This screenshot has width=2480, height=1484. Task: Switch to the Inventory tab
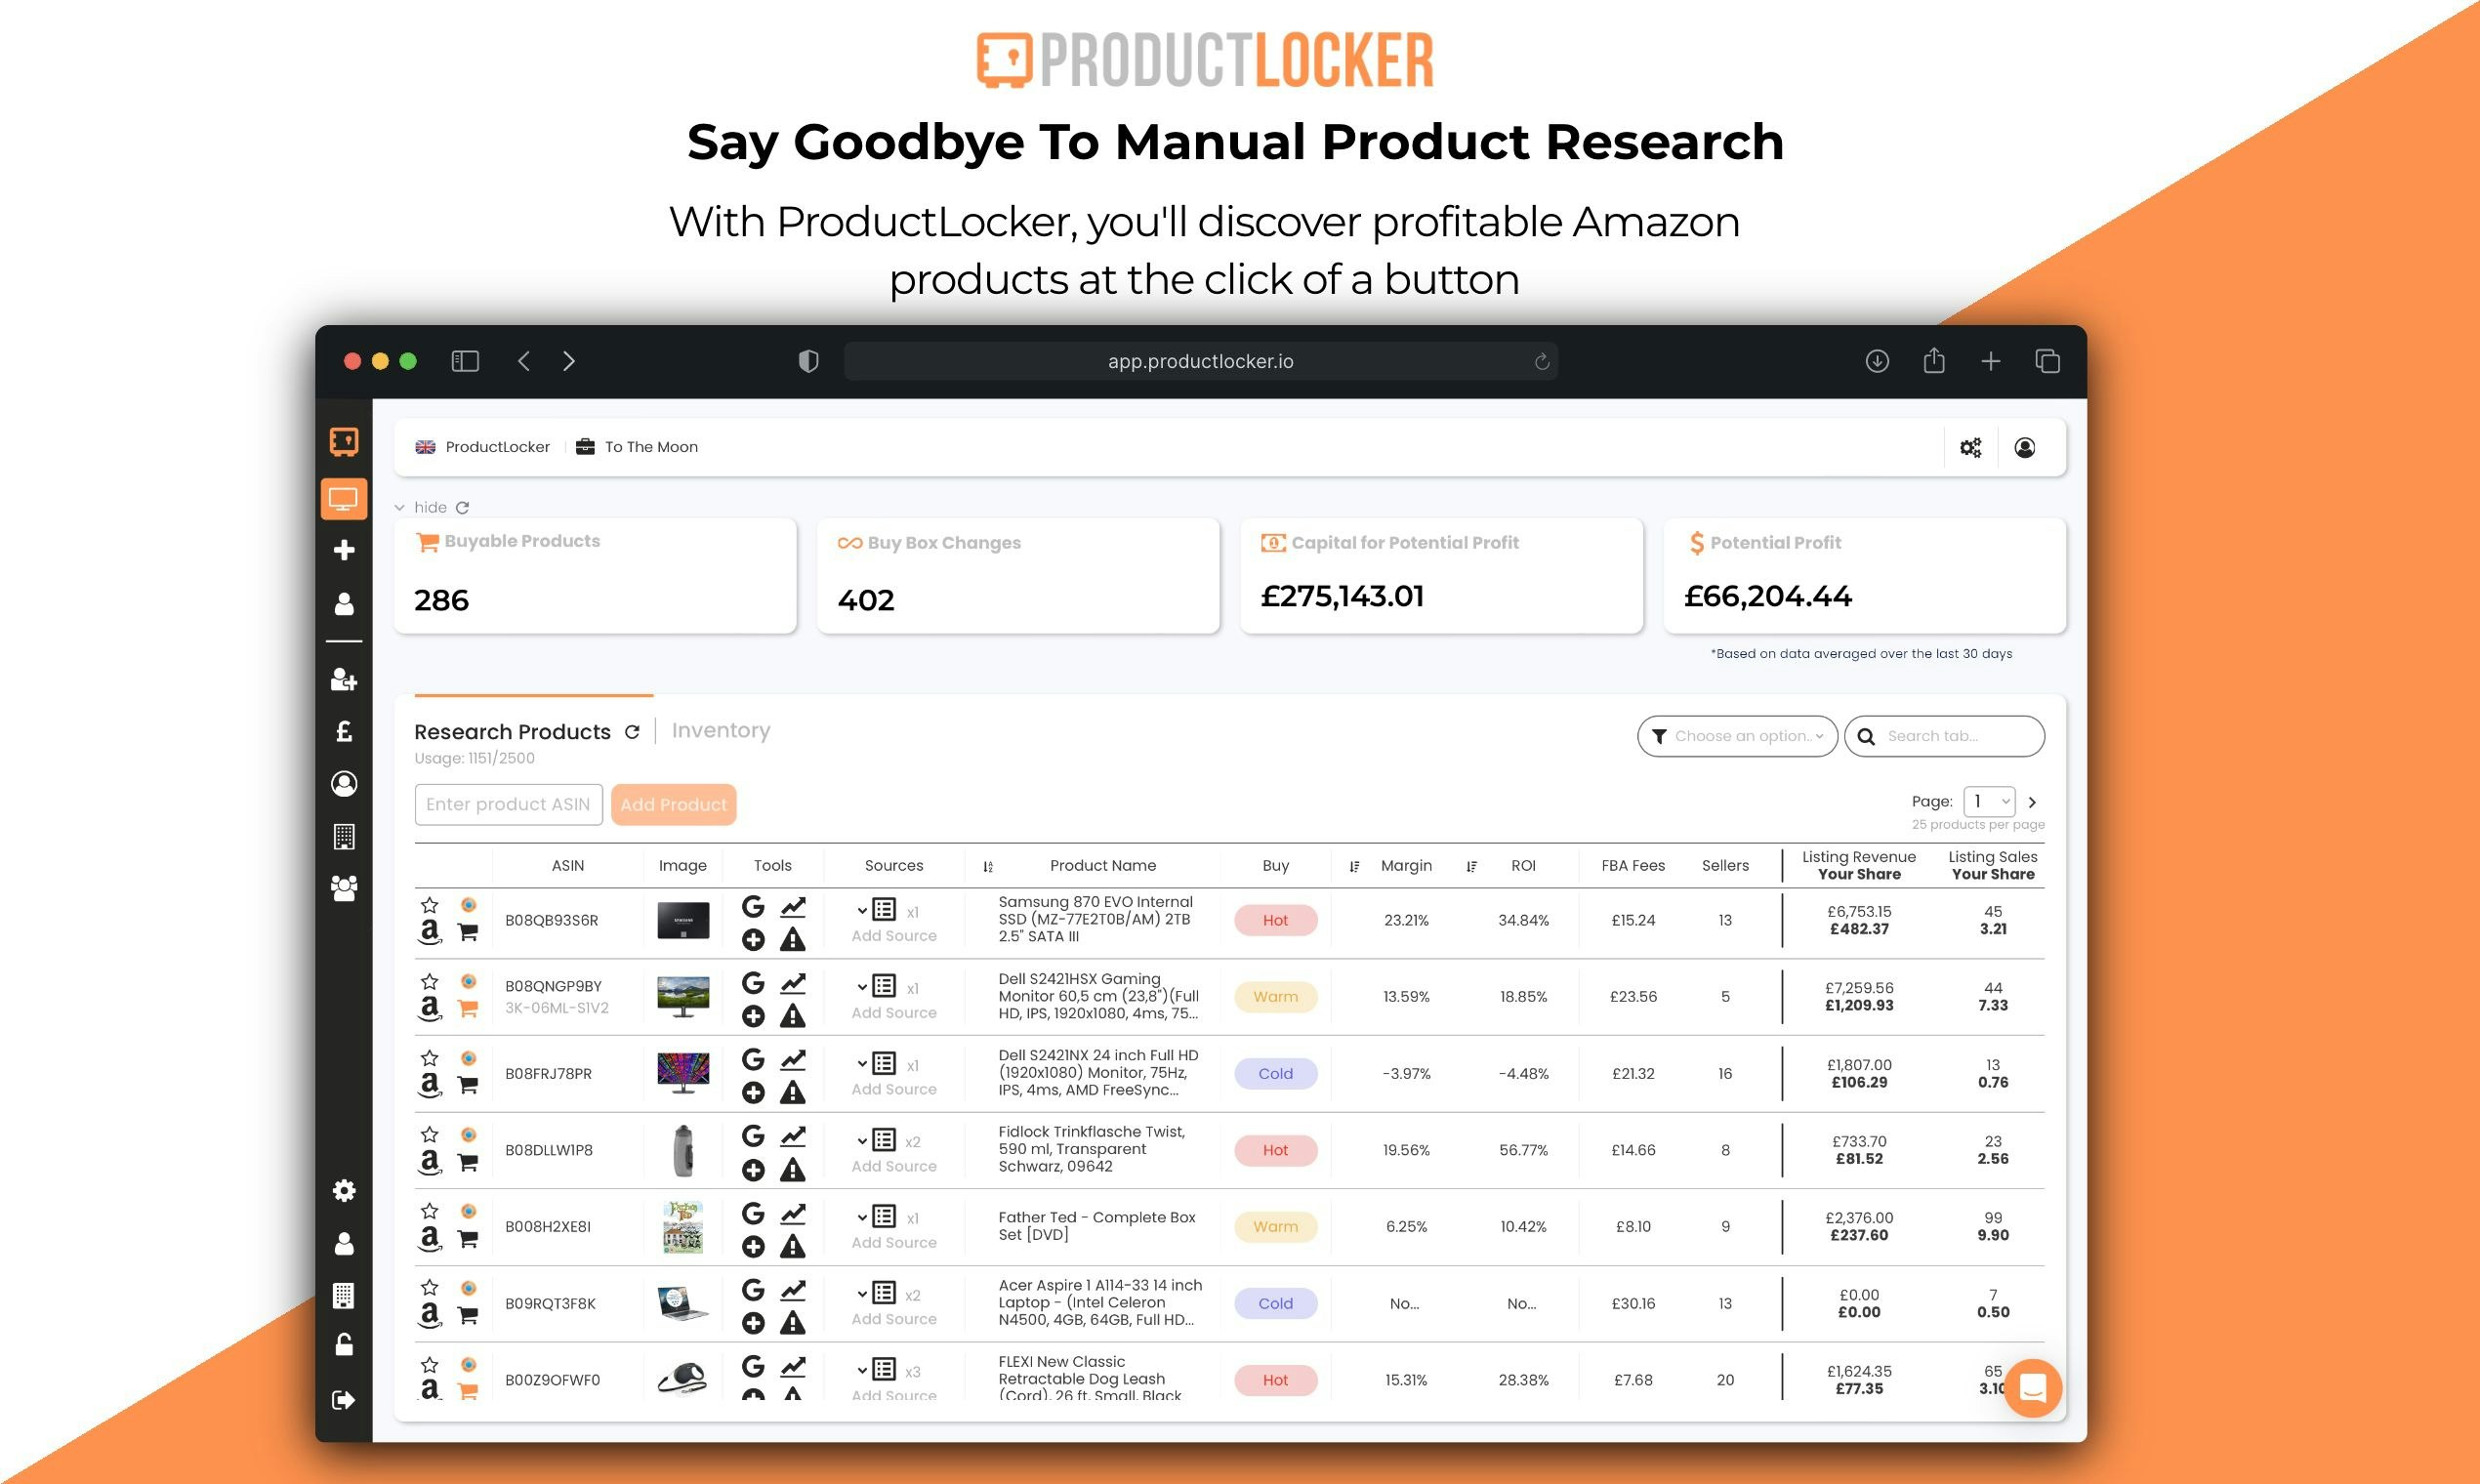[721, 730]
